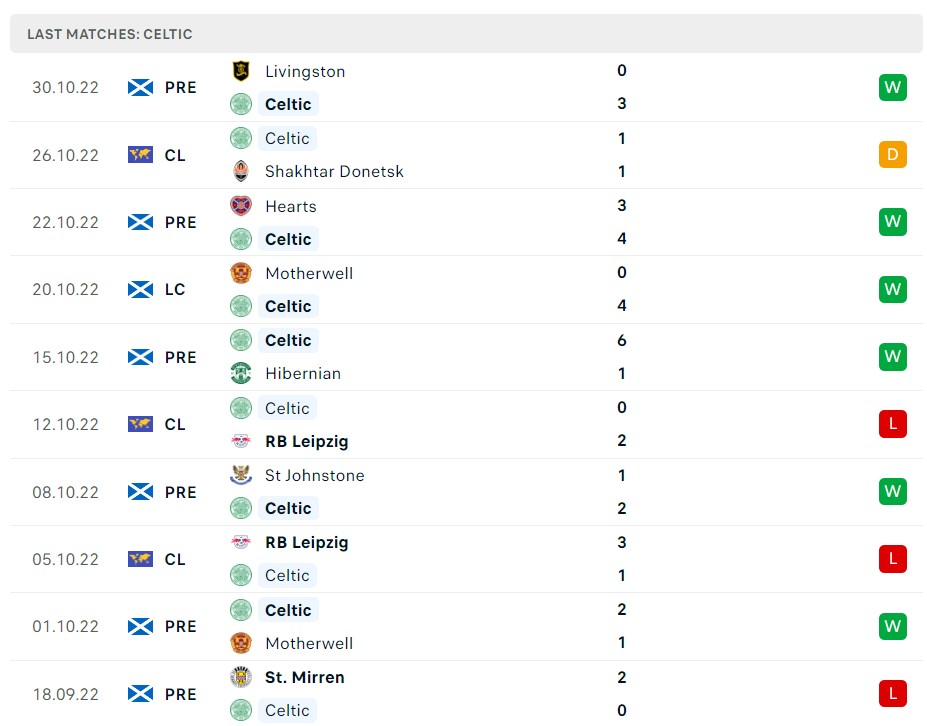Open the Hibernian team name link
Viewport: 927px width, 726px height.
click(x=303, y=373)
